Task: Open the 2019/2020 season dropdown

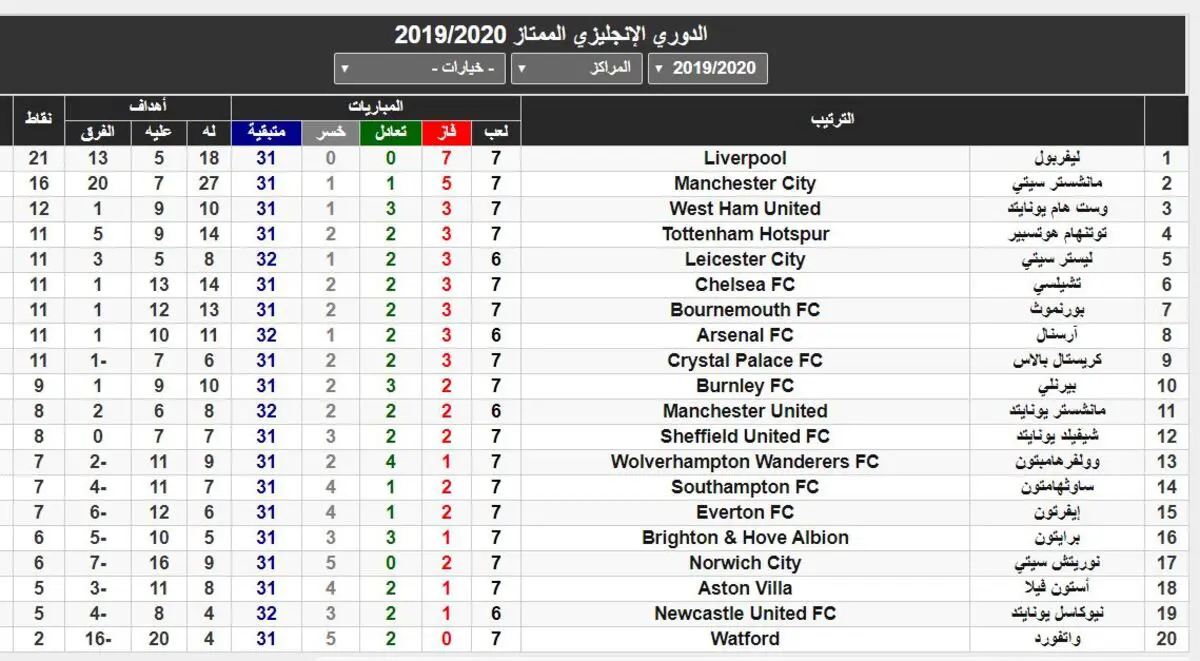Action: 708,68
